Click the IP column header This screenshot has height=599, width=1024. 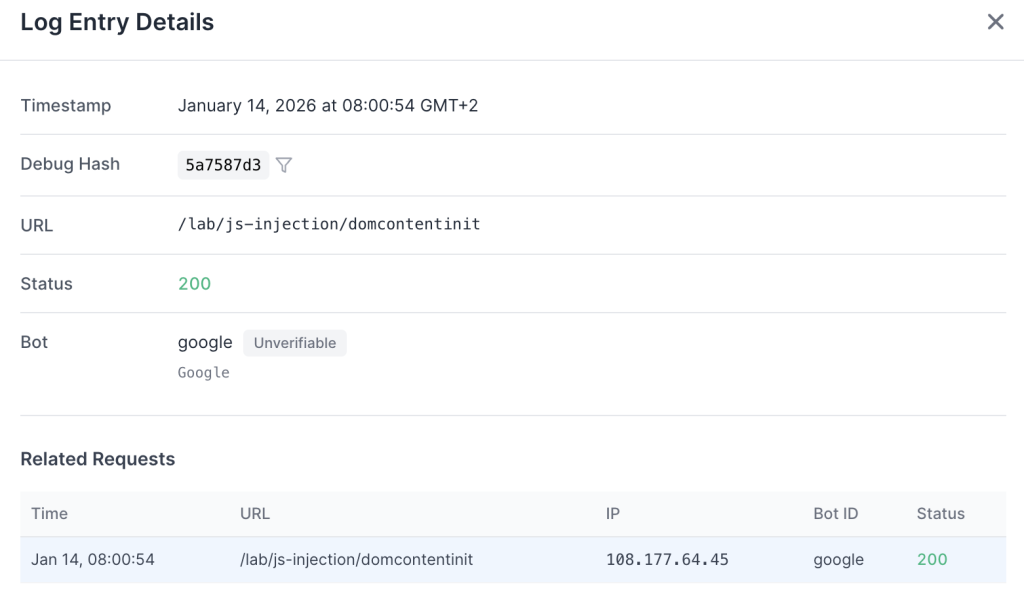coord(613,514)
